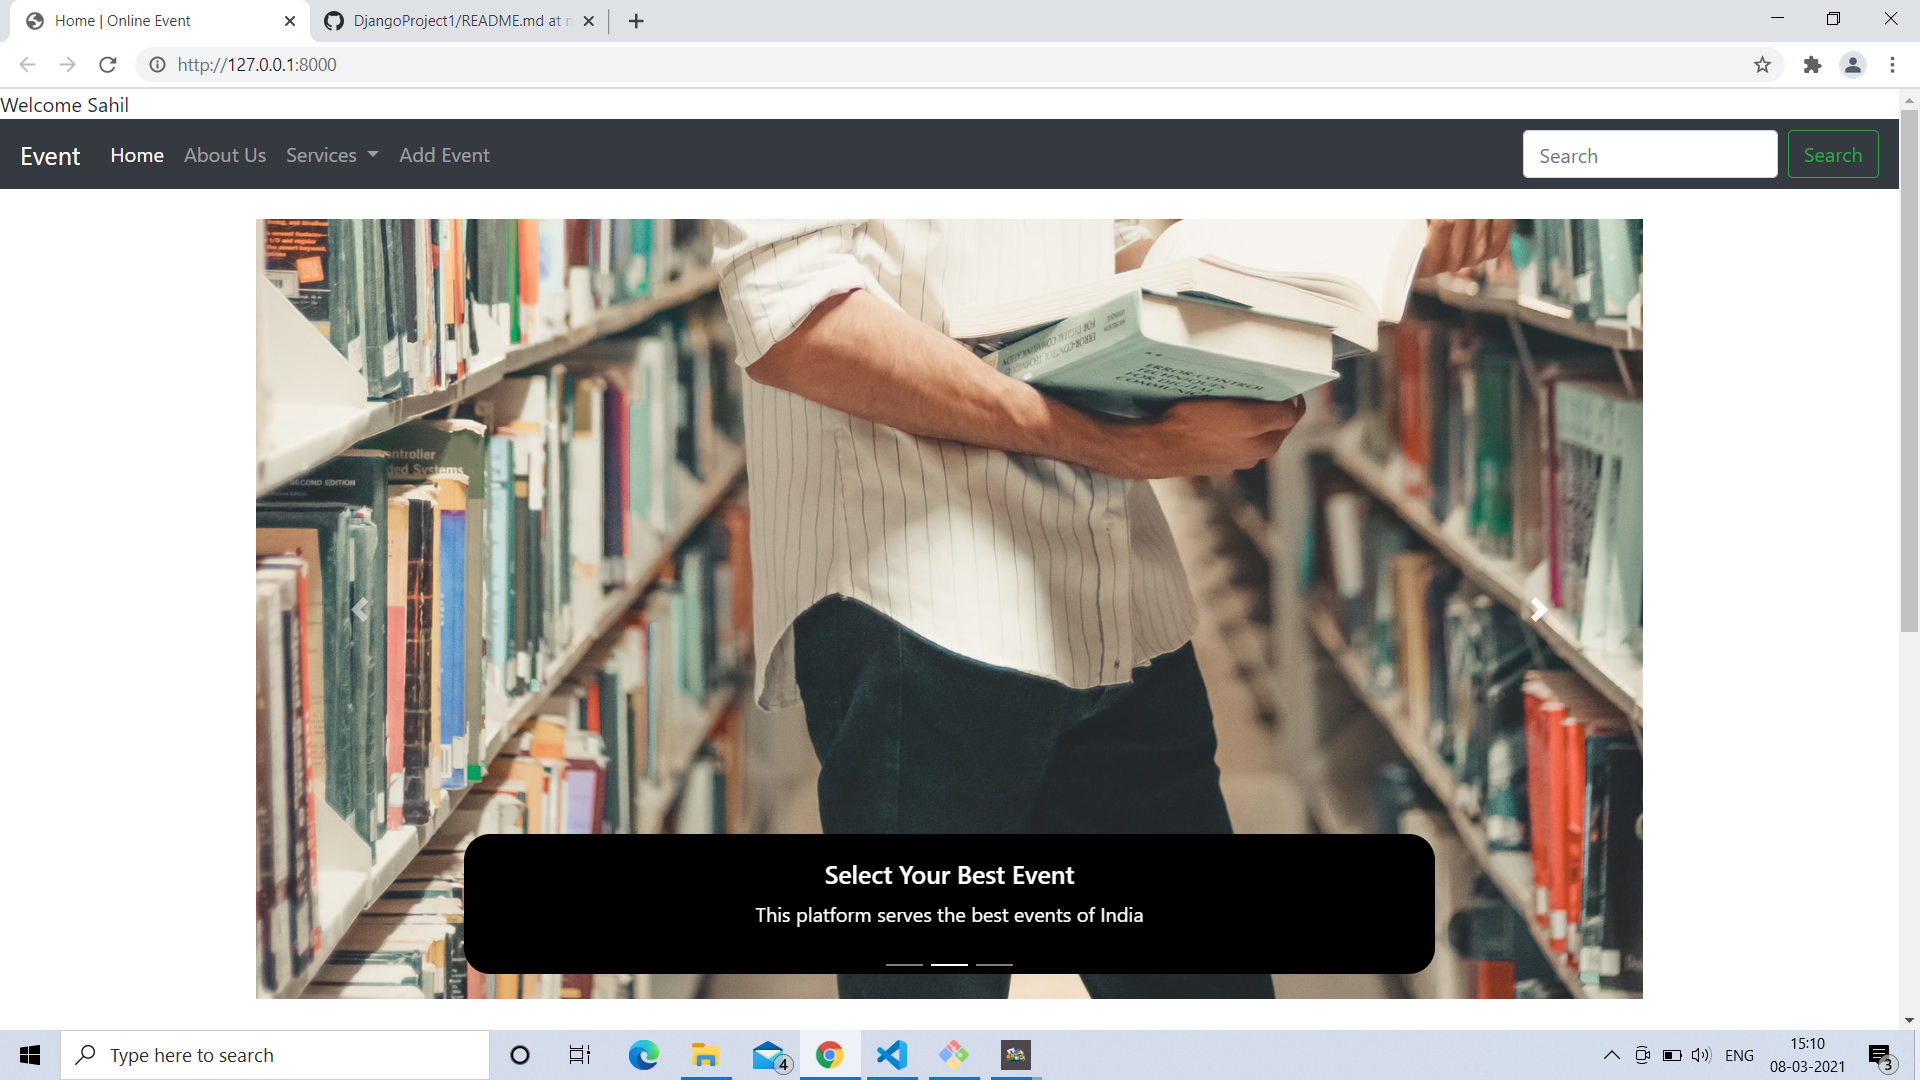Viewport: 1920px width, 1080px height.
Task: Expand the Services dropdown menu
Action: pos(332,155)
